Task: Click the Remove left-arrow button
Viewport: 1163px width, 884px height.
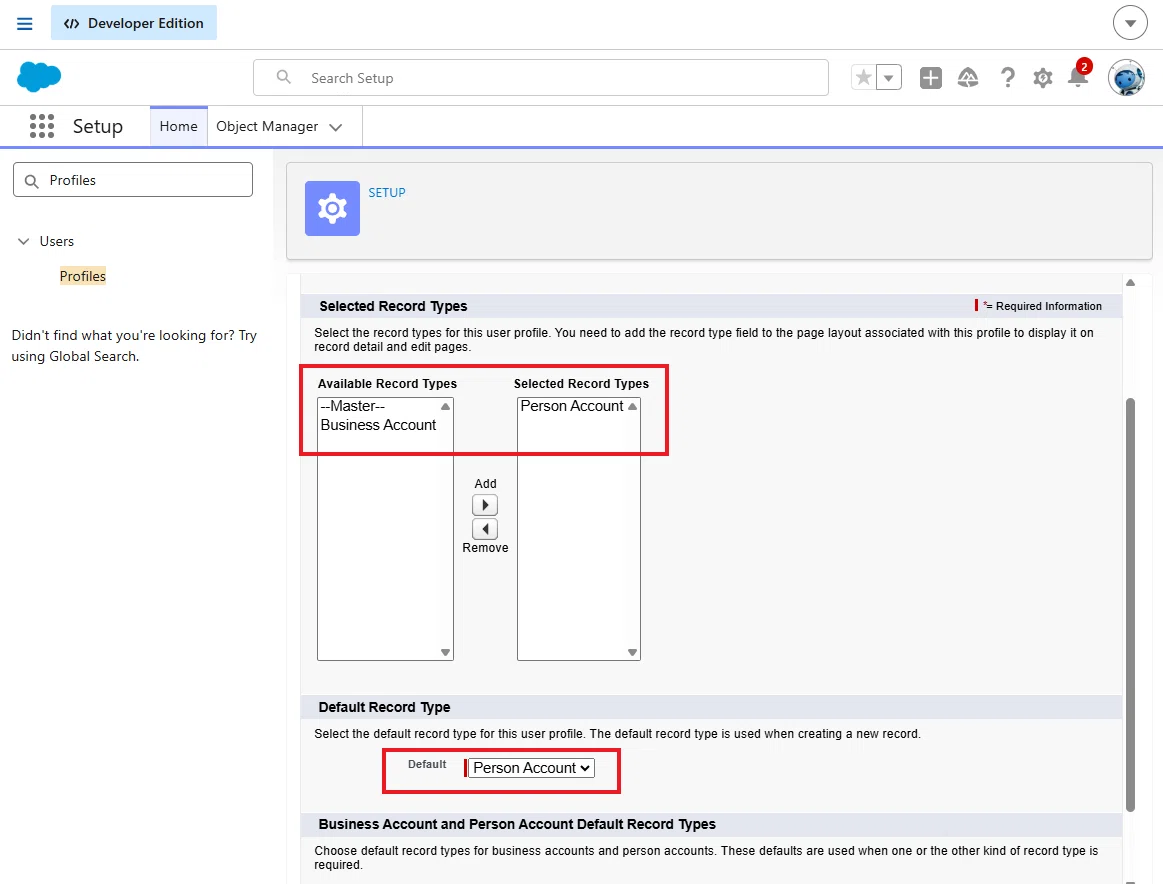Action: coord(485,529)
